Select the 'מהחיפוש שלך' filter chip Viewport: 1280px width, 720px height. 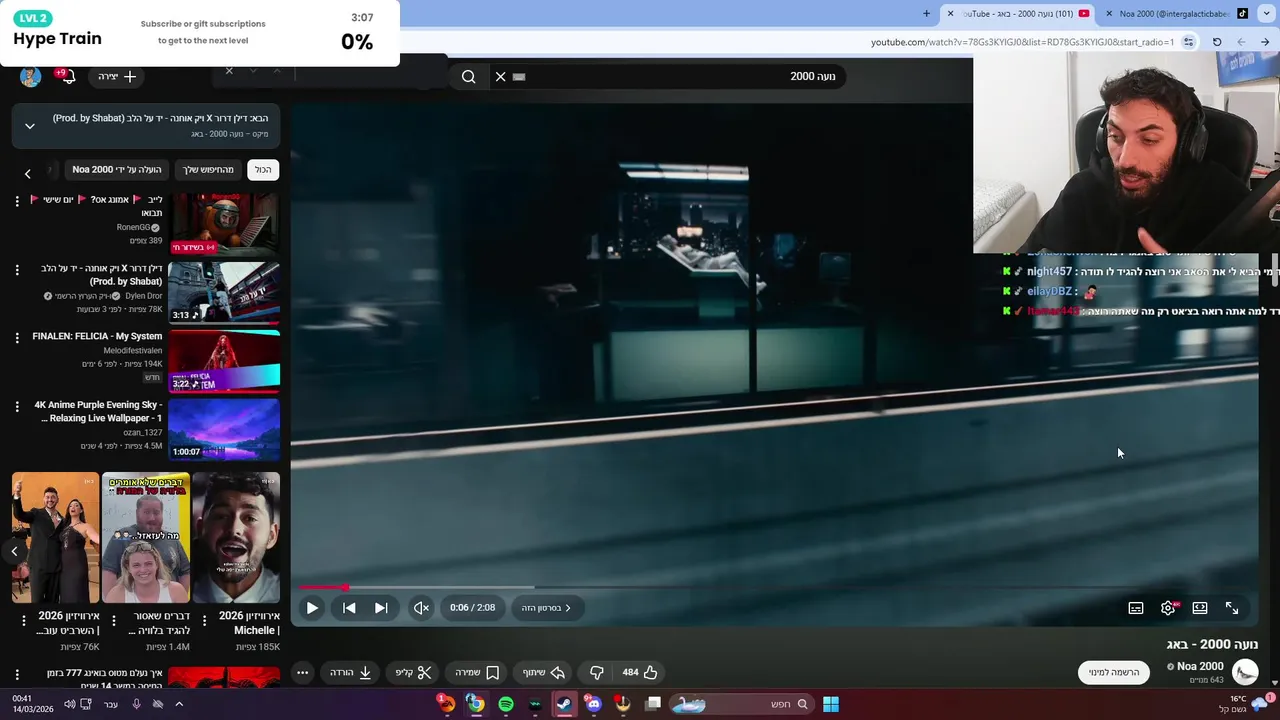pos(208,170)
